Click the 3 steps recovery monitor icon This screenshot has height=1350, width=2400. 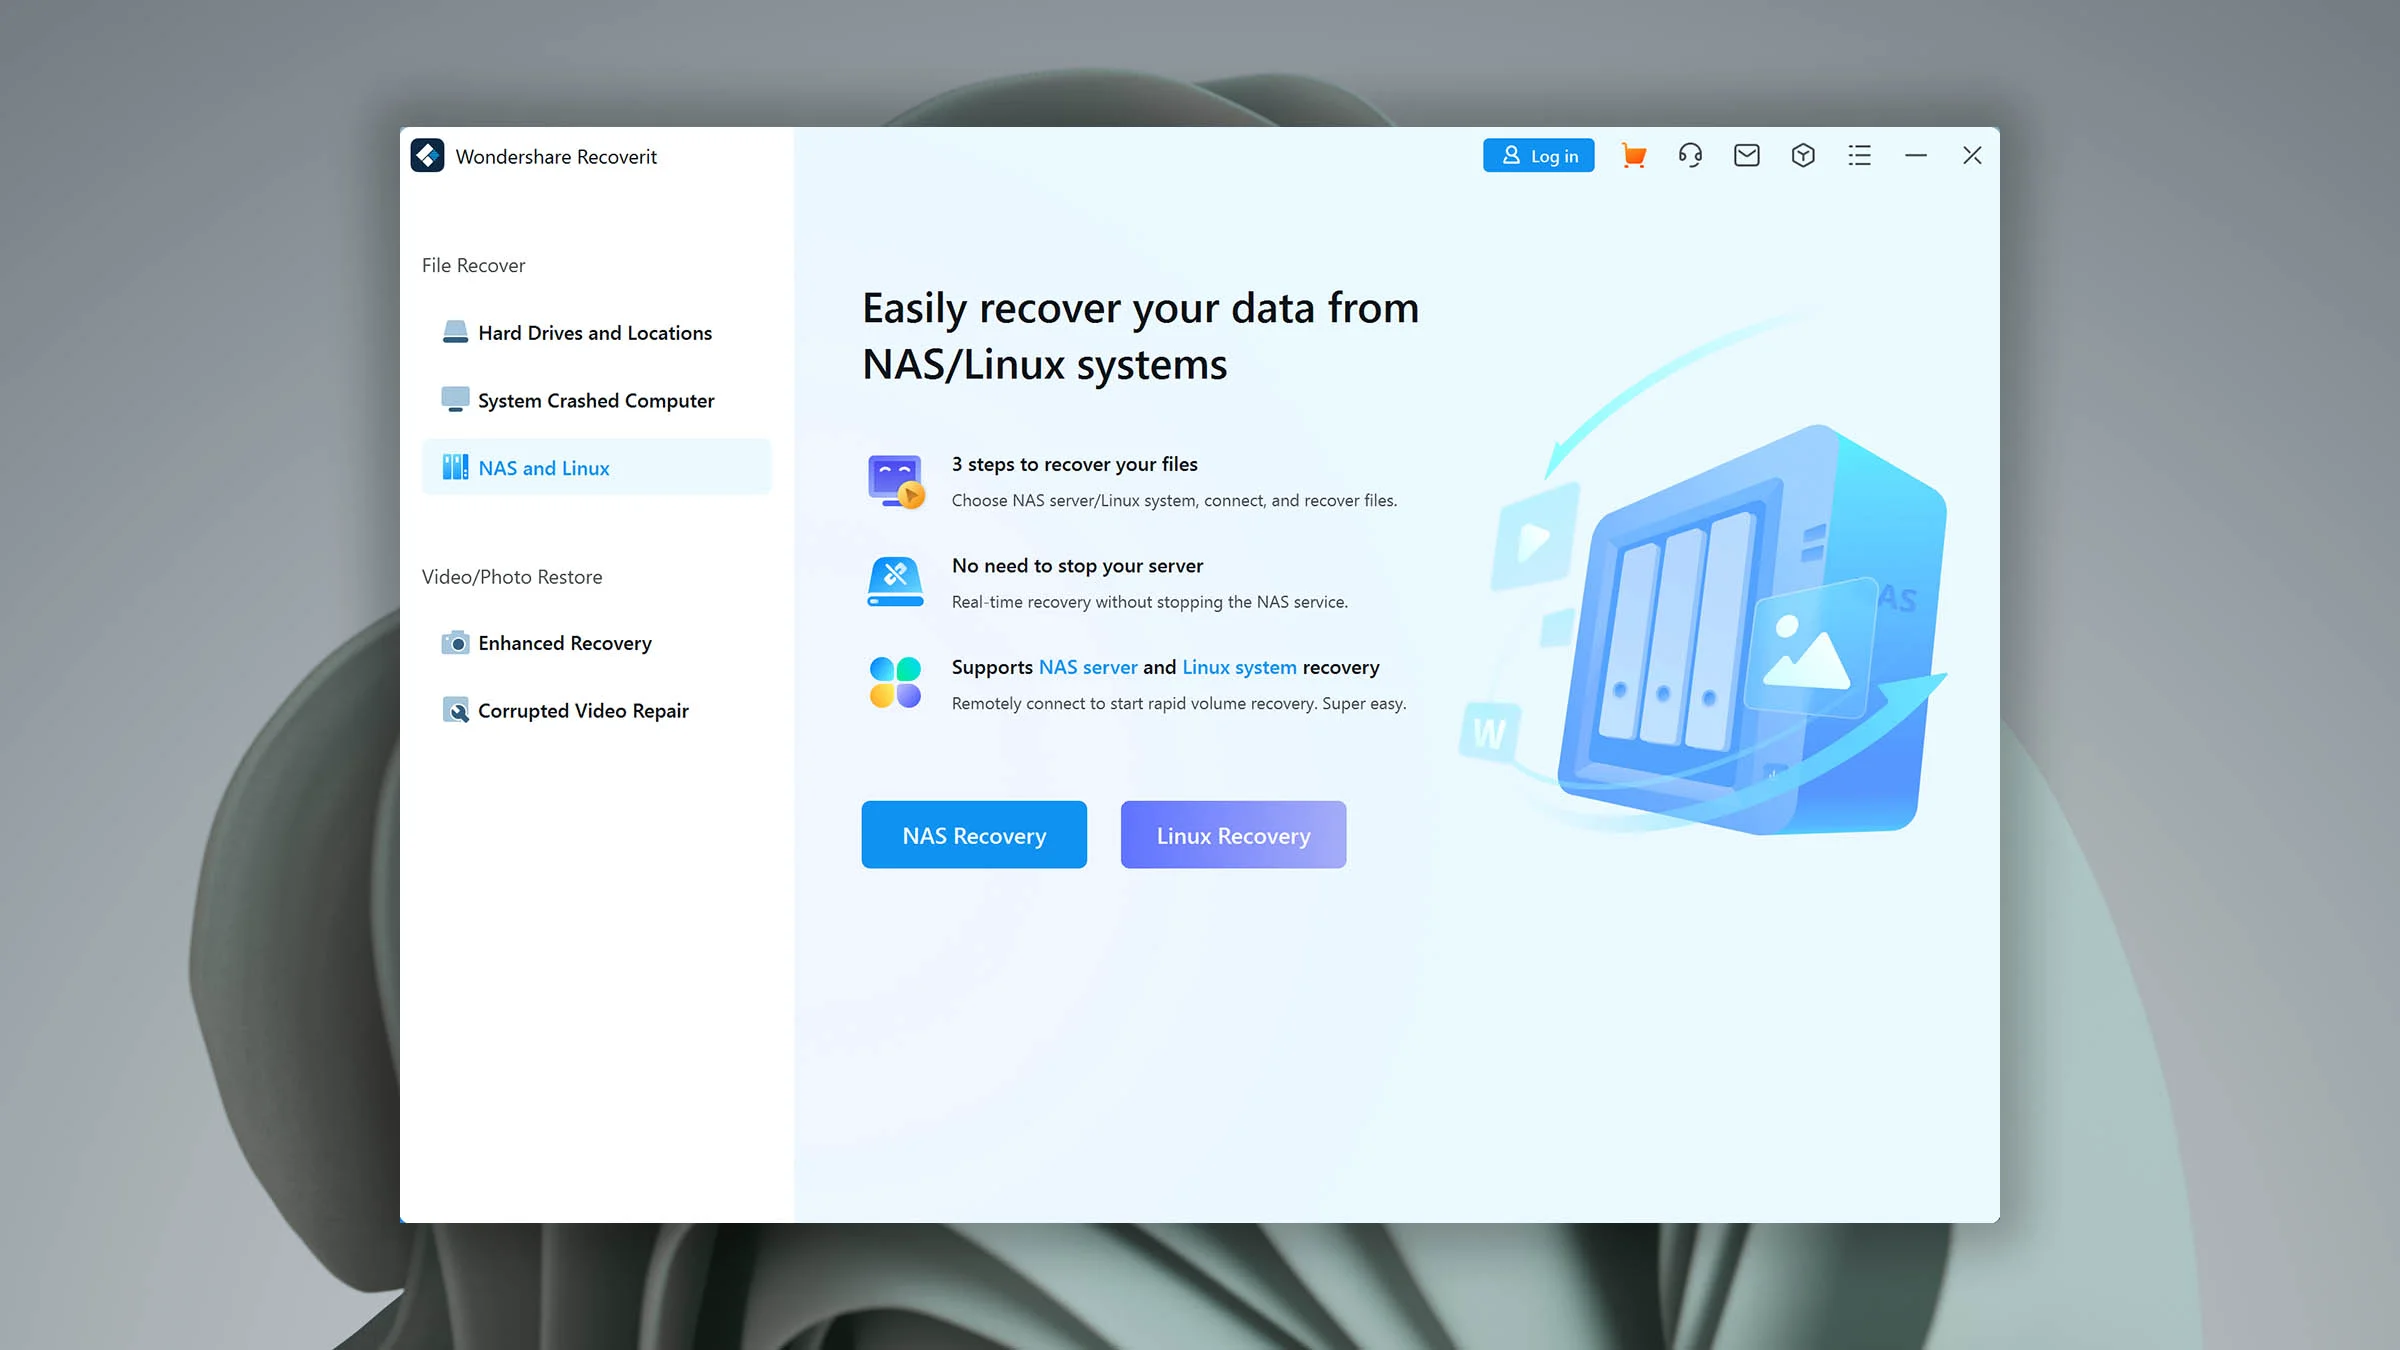click(x=895, y=481)
